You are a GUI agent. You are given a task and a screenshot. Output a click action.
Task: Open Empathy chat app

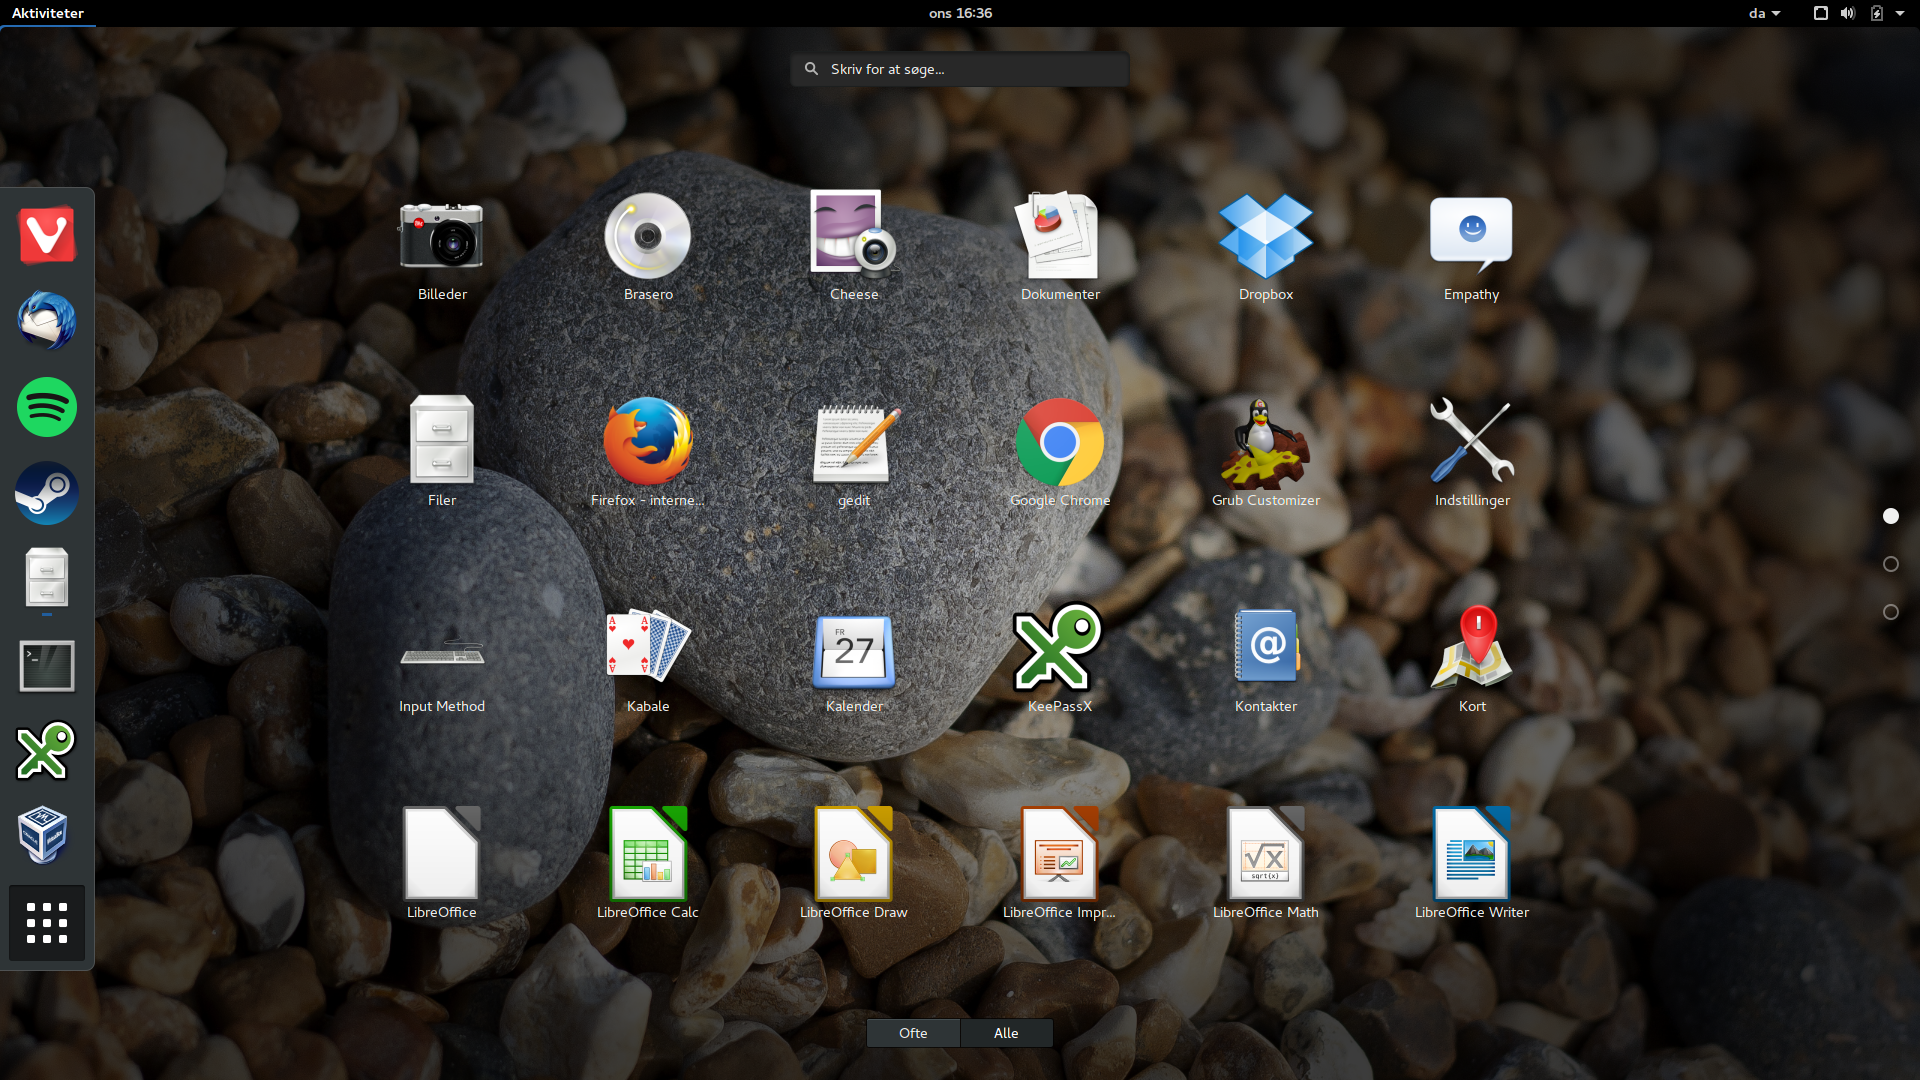point(1472,247)
